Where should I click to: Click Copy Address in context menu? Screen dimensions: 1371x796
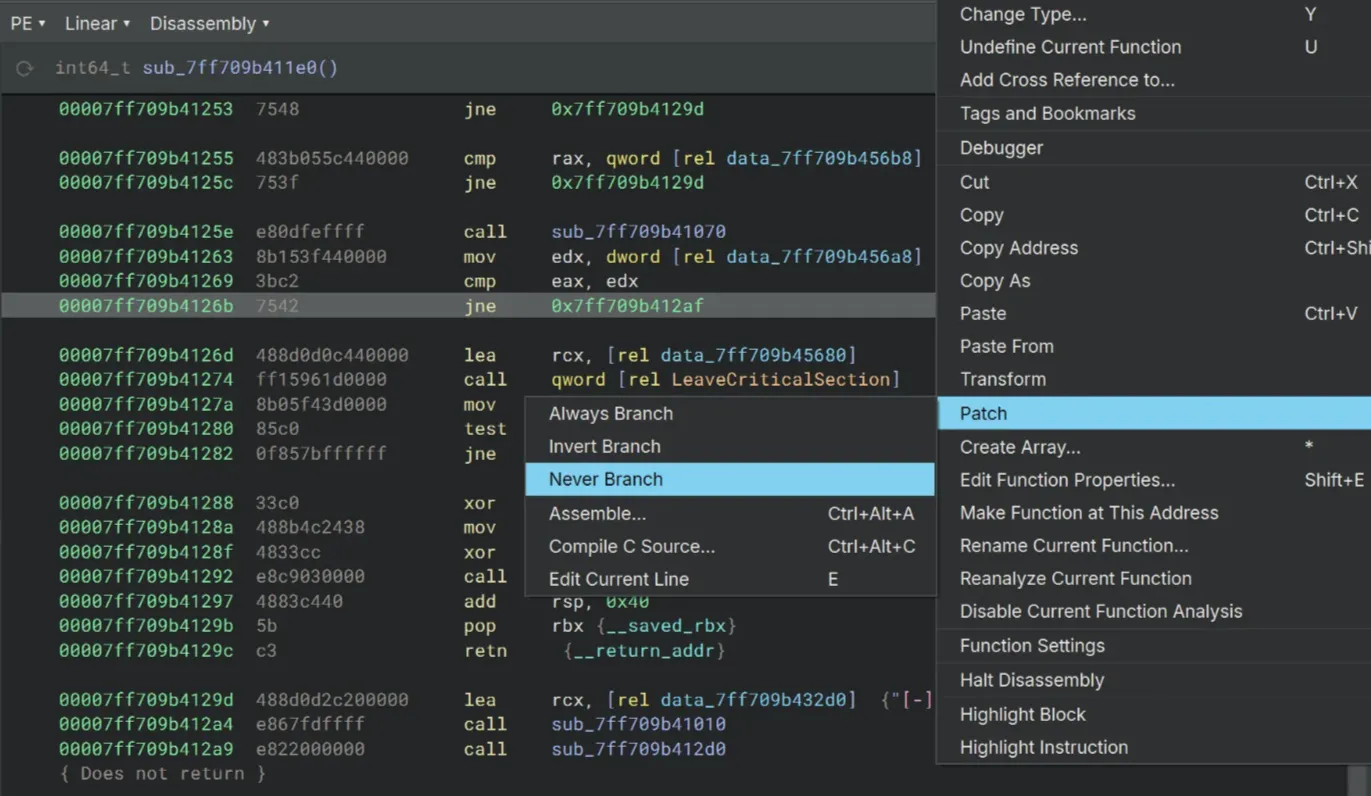pyautogui.click(x=1018, y=248)
